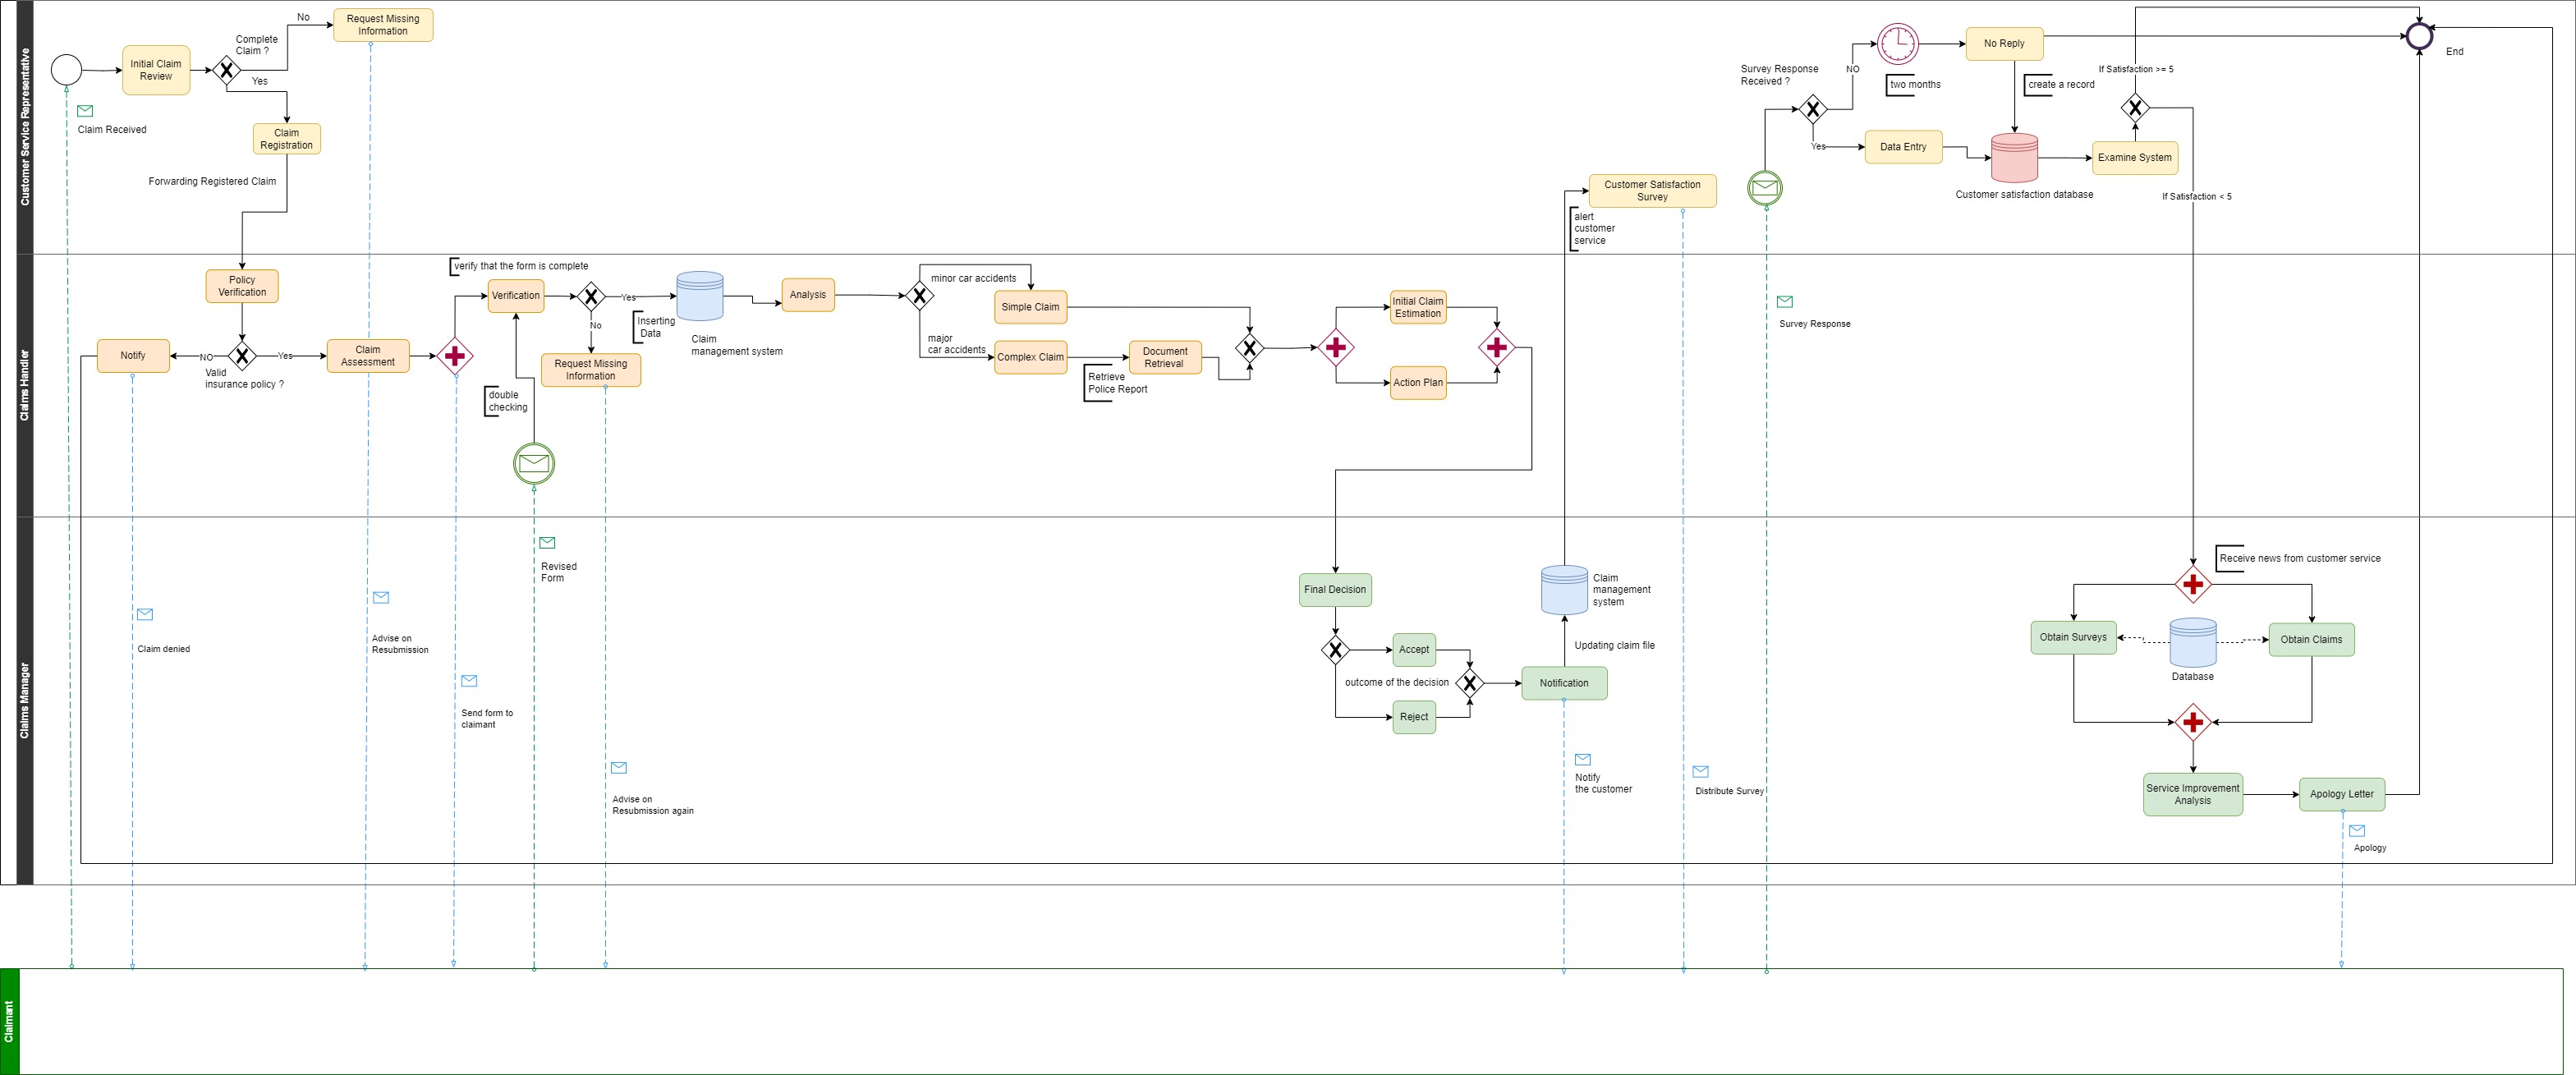Screen dimensions: 2576x1075
Task: Click the two months timer event icon
Action: 1897,44
